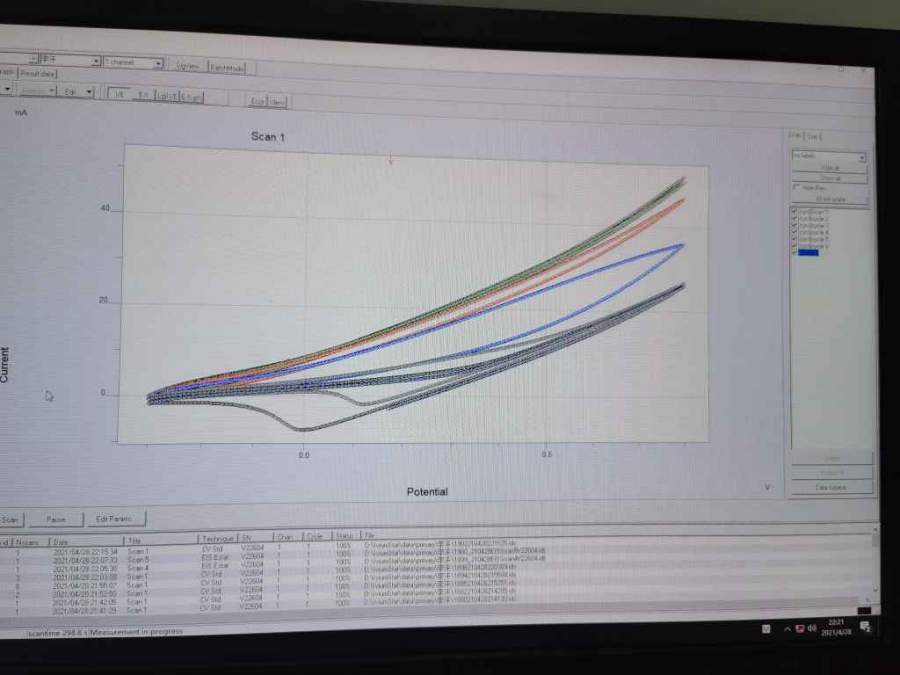Sort table by the Title column header

pyautogui.click(x=161, y=540)
